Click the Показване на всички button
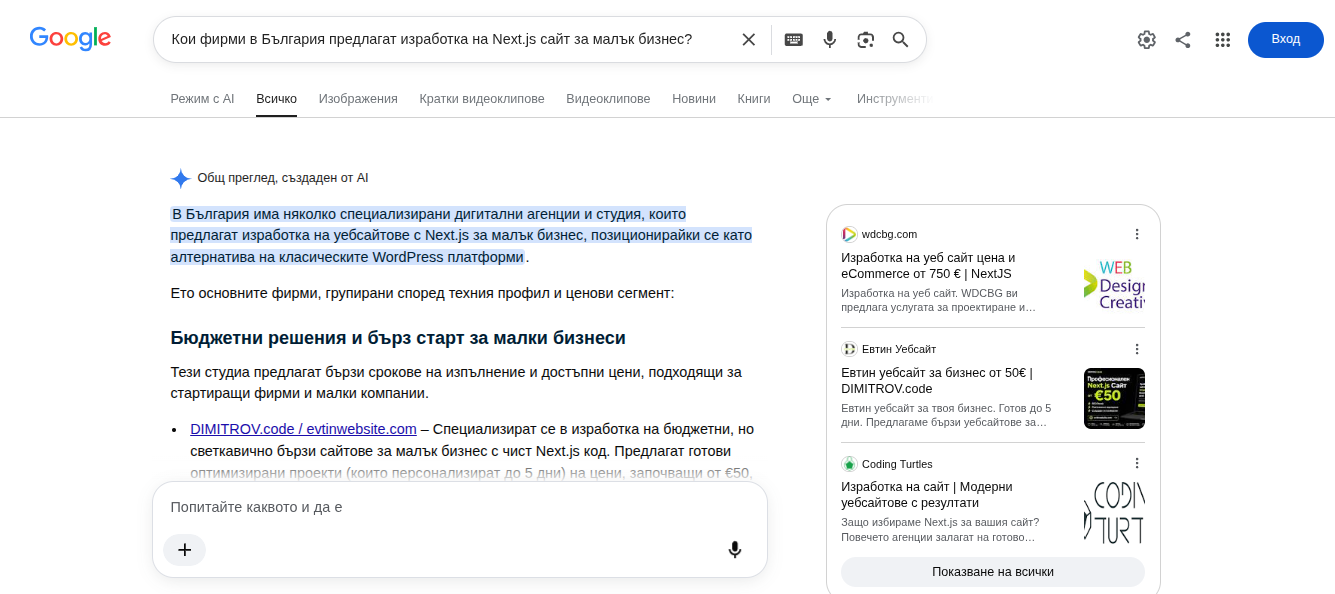Viewport: 1335px width, 594px height. 993,572
